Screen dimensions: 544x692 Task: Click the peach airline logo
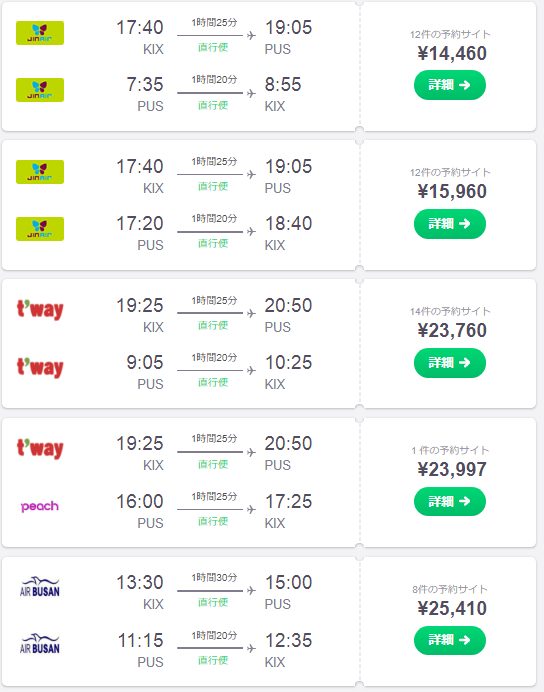40,506
